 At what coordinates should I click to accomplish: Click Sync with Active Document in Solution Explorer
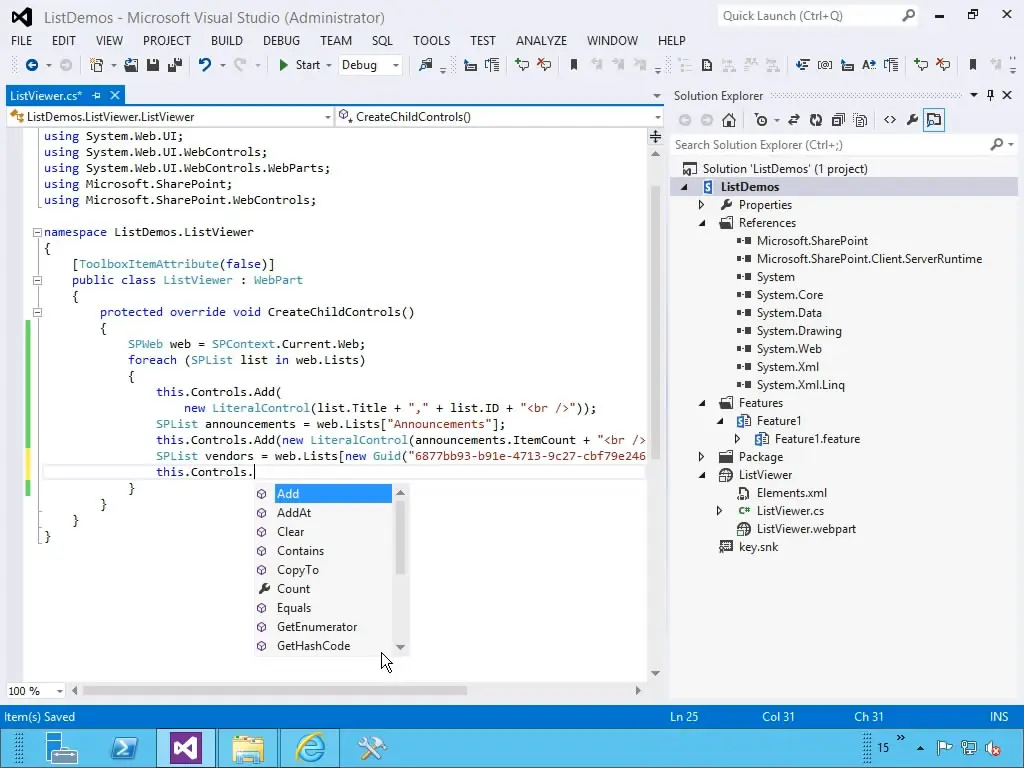pyautogui.click(x=793, y=120)
